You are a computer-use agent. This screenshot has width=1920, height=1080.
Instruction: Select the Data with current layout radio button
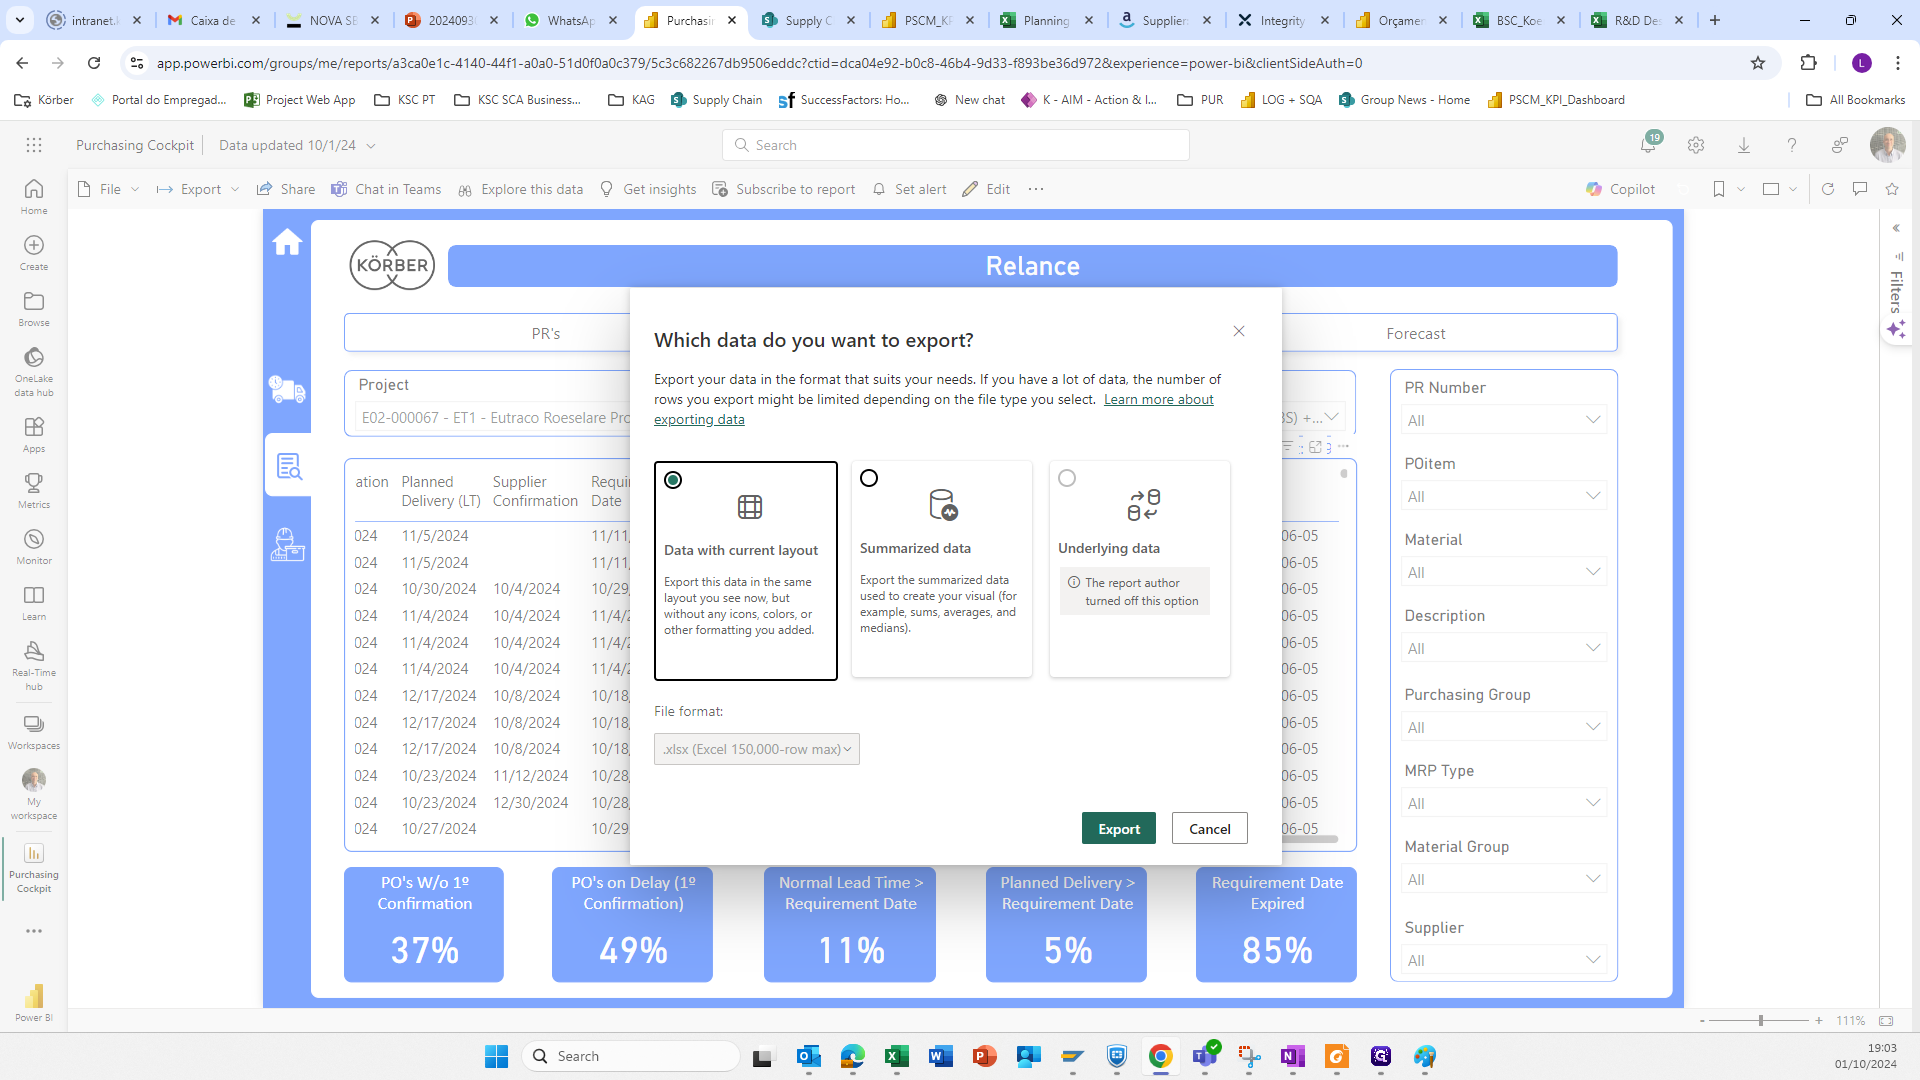pyautogui.click(x=673, y=480)
